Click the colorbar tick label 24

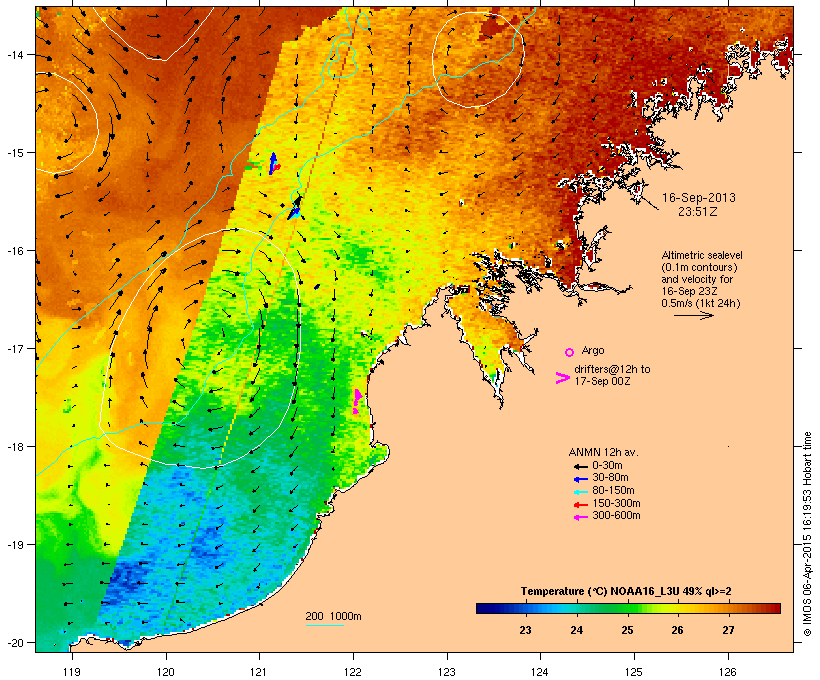(576, 630)
